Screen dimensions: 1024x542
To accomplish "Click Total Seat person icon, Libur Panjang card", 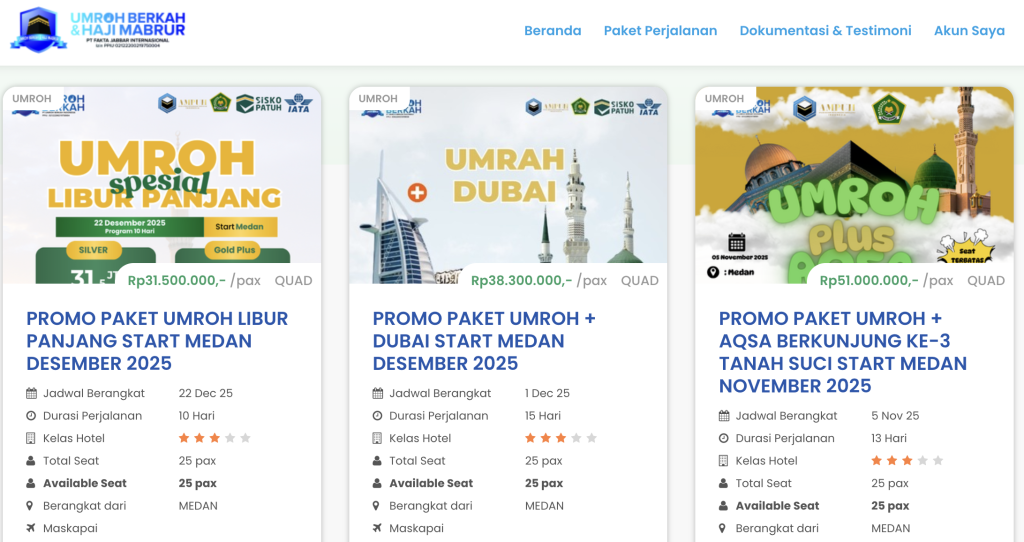I will pyautogui.click(x=31, y=461).
